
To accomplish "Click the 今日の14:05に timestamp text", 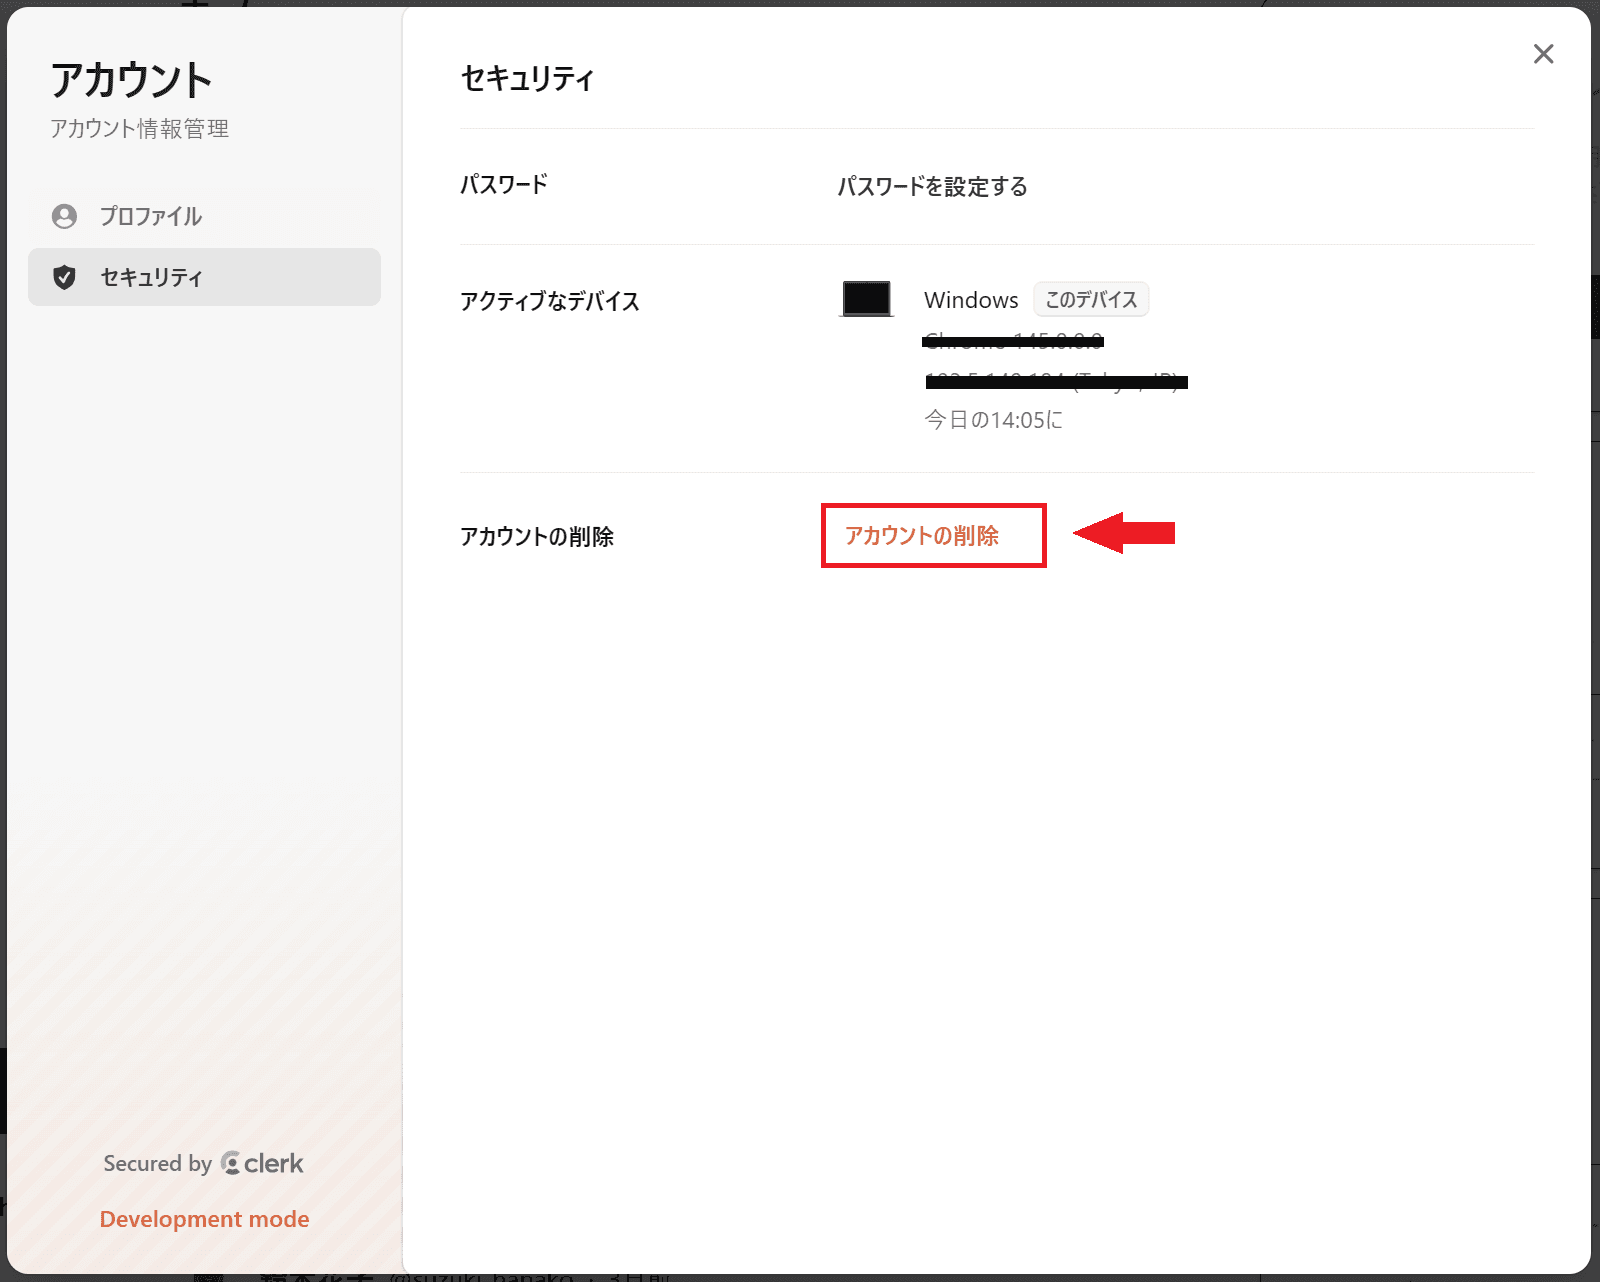I will click(x=993, y=420).
